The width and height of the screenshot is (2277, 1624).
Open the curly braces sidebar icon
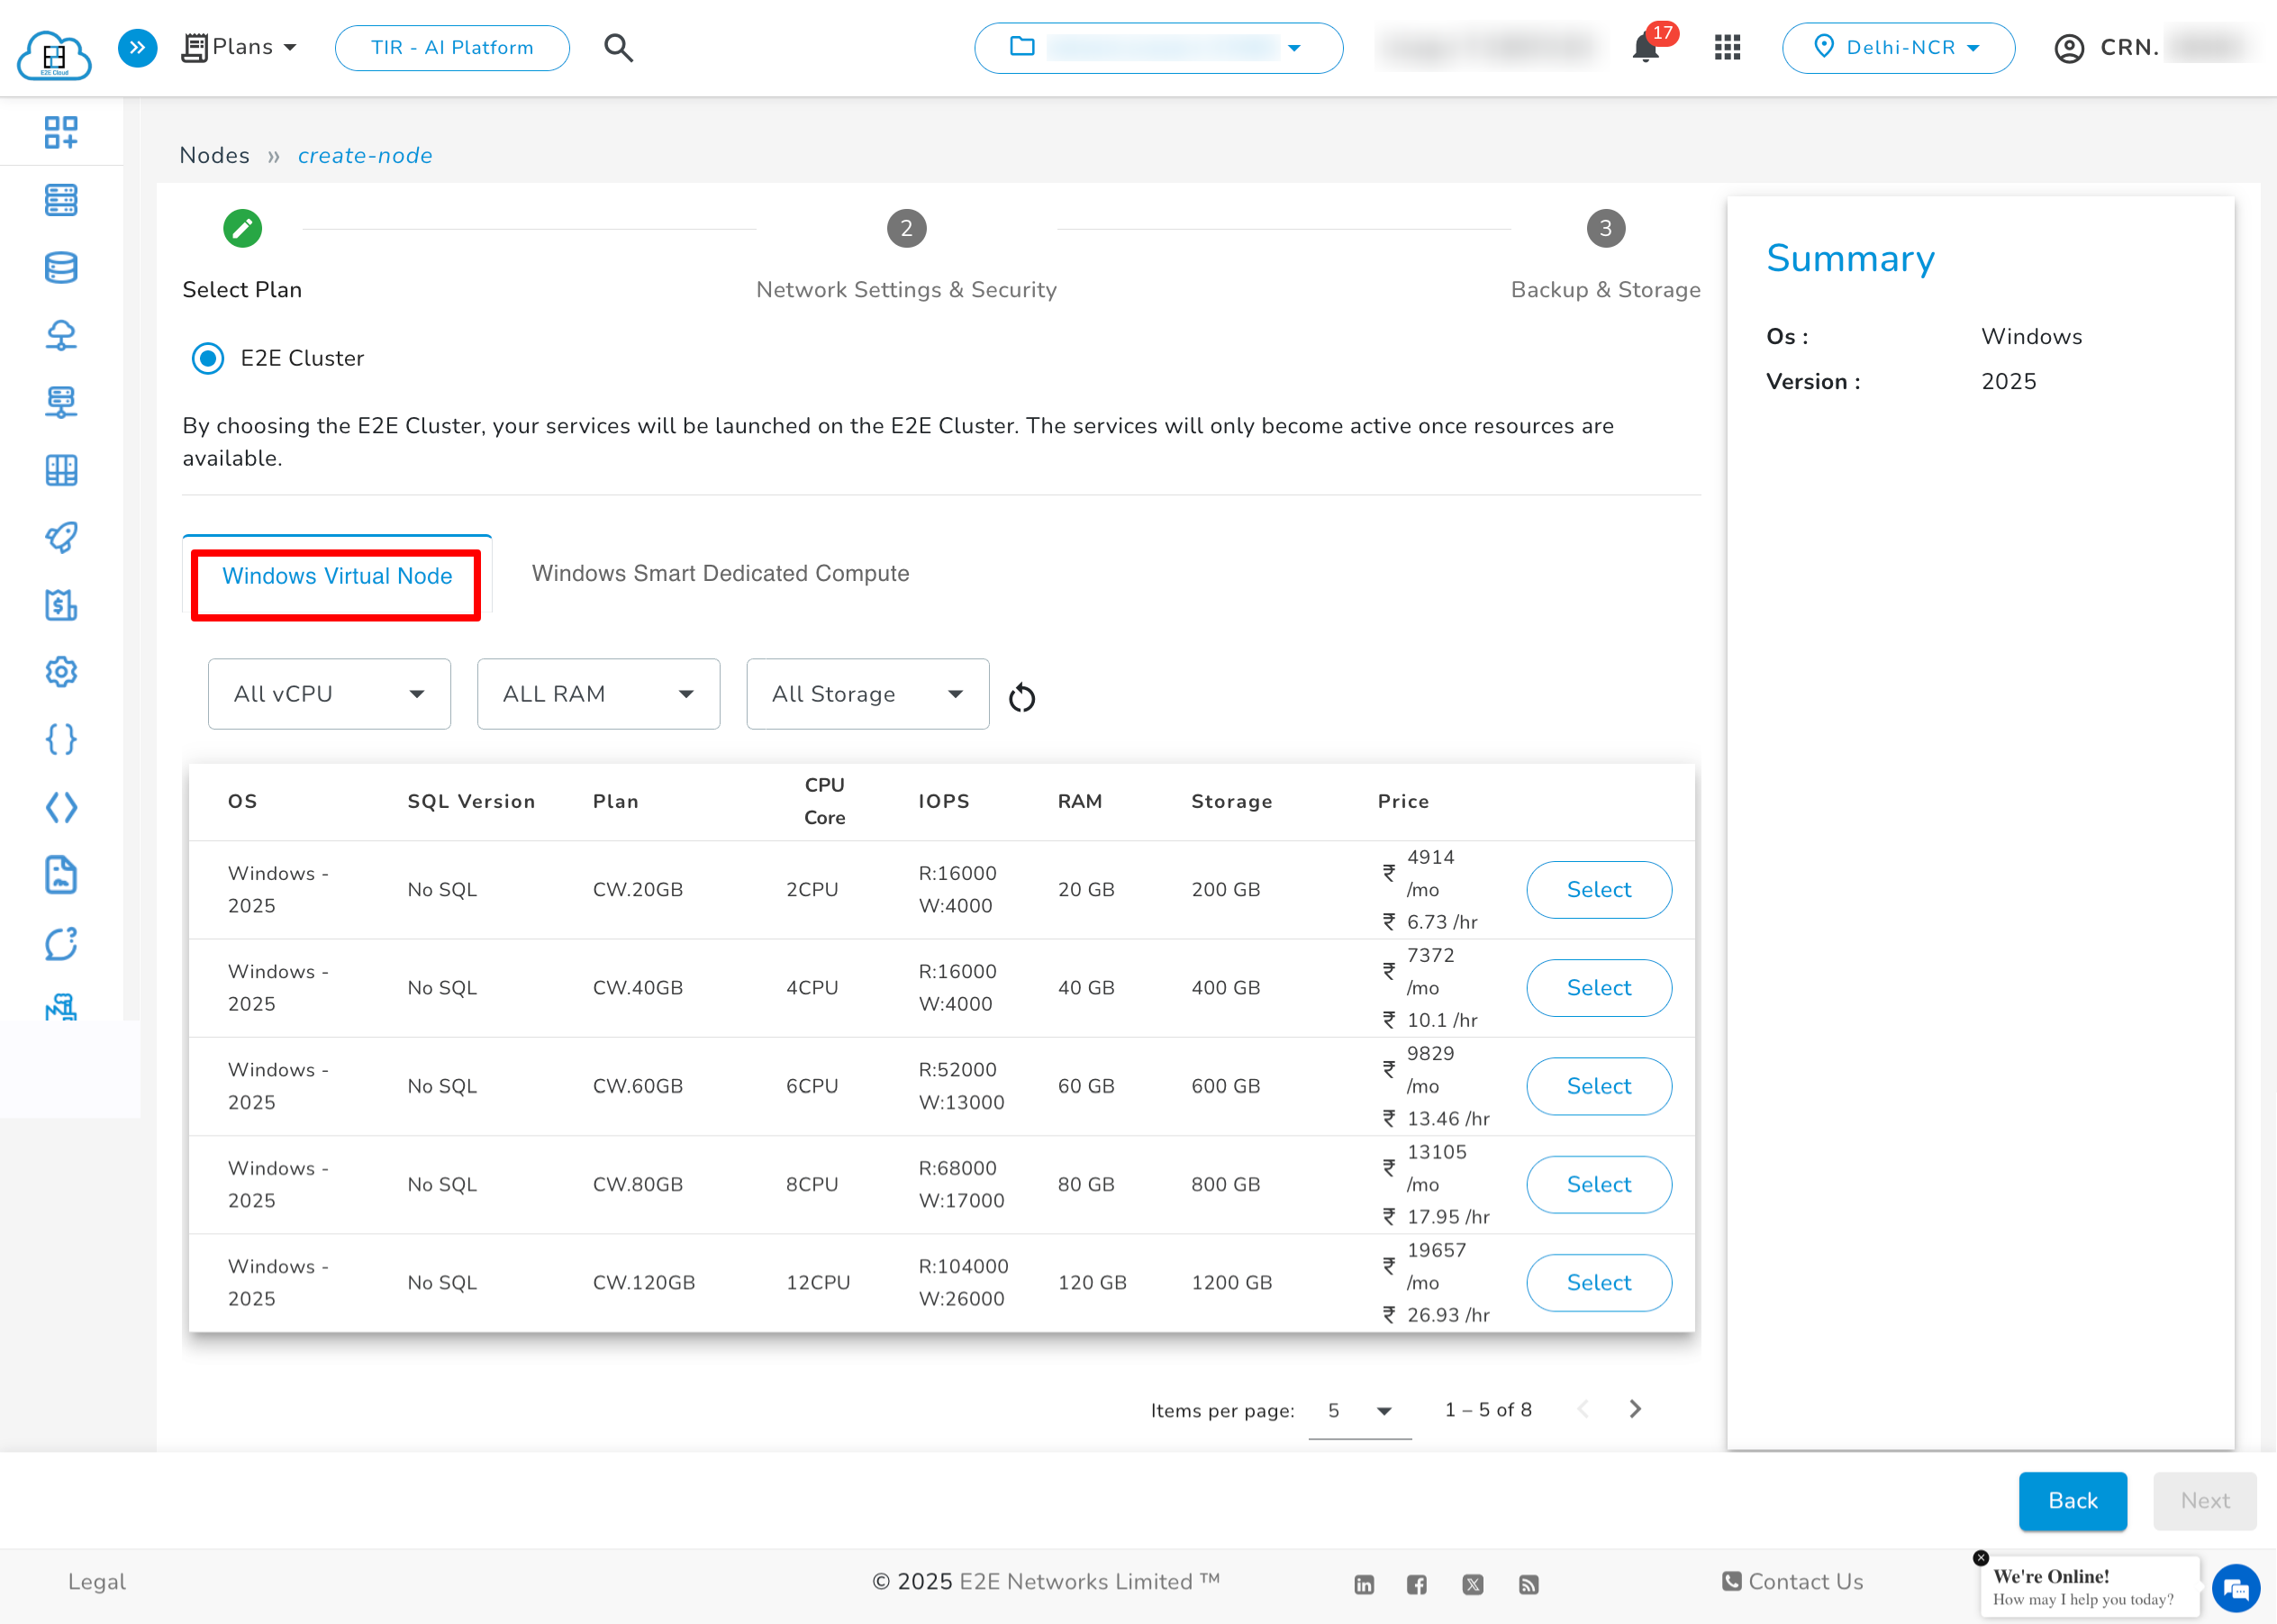pyautogui.click(x=61, y=740)
